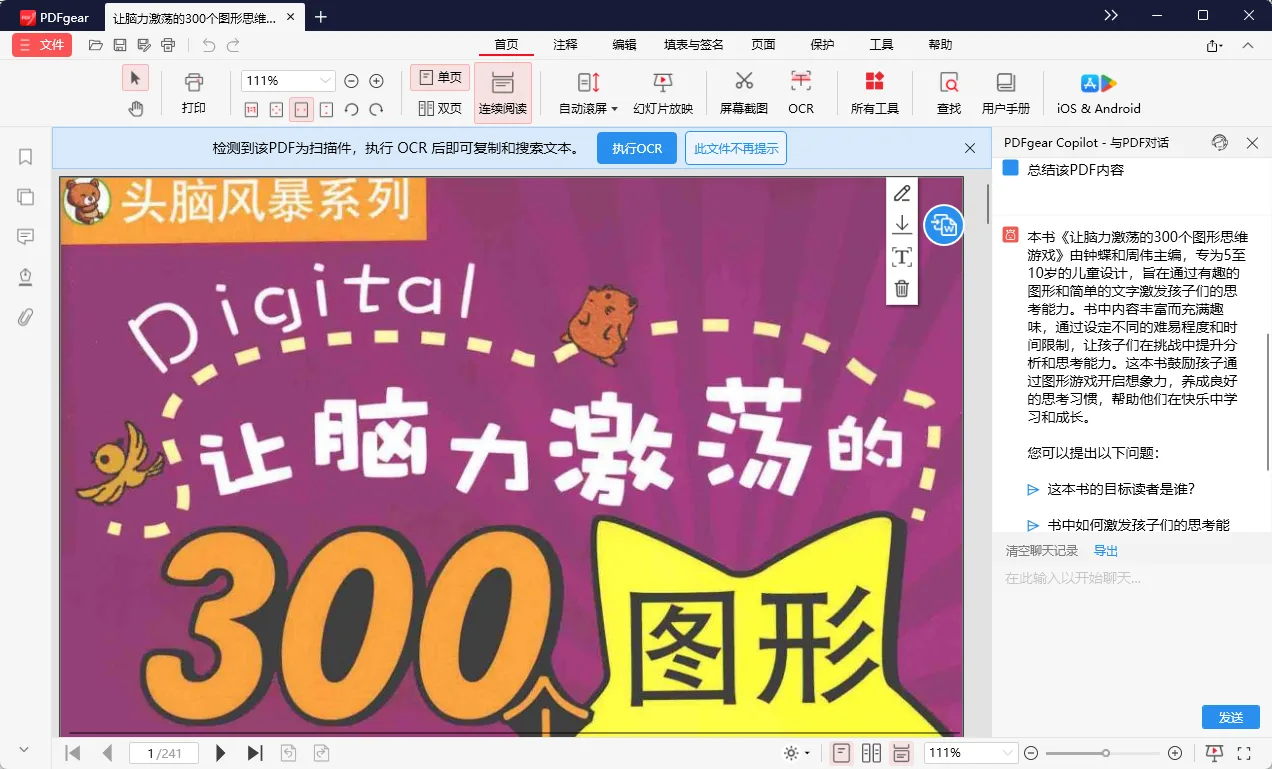Toggle double page (双页) mode
The width and height of the screenshot is (1272, 769).
441,108
